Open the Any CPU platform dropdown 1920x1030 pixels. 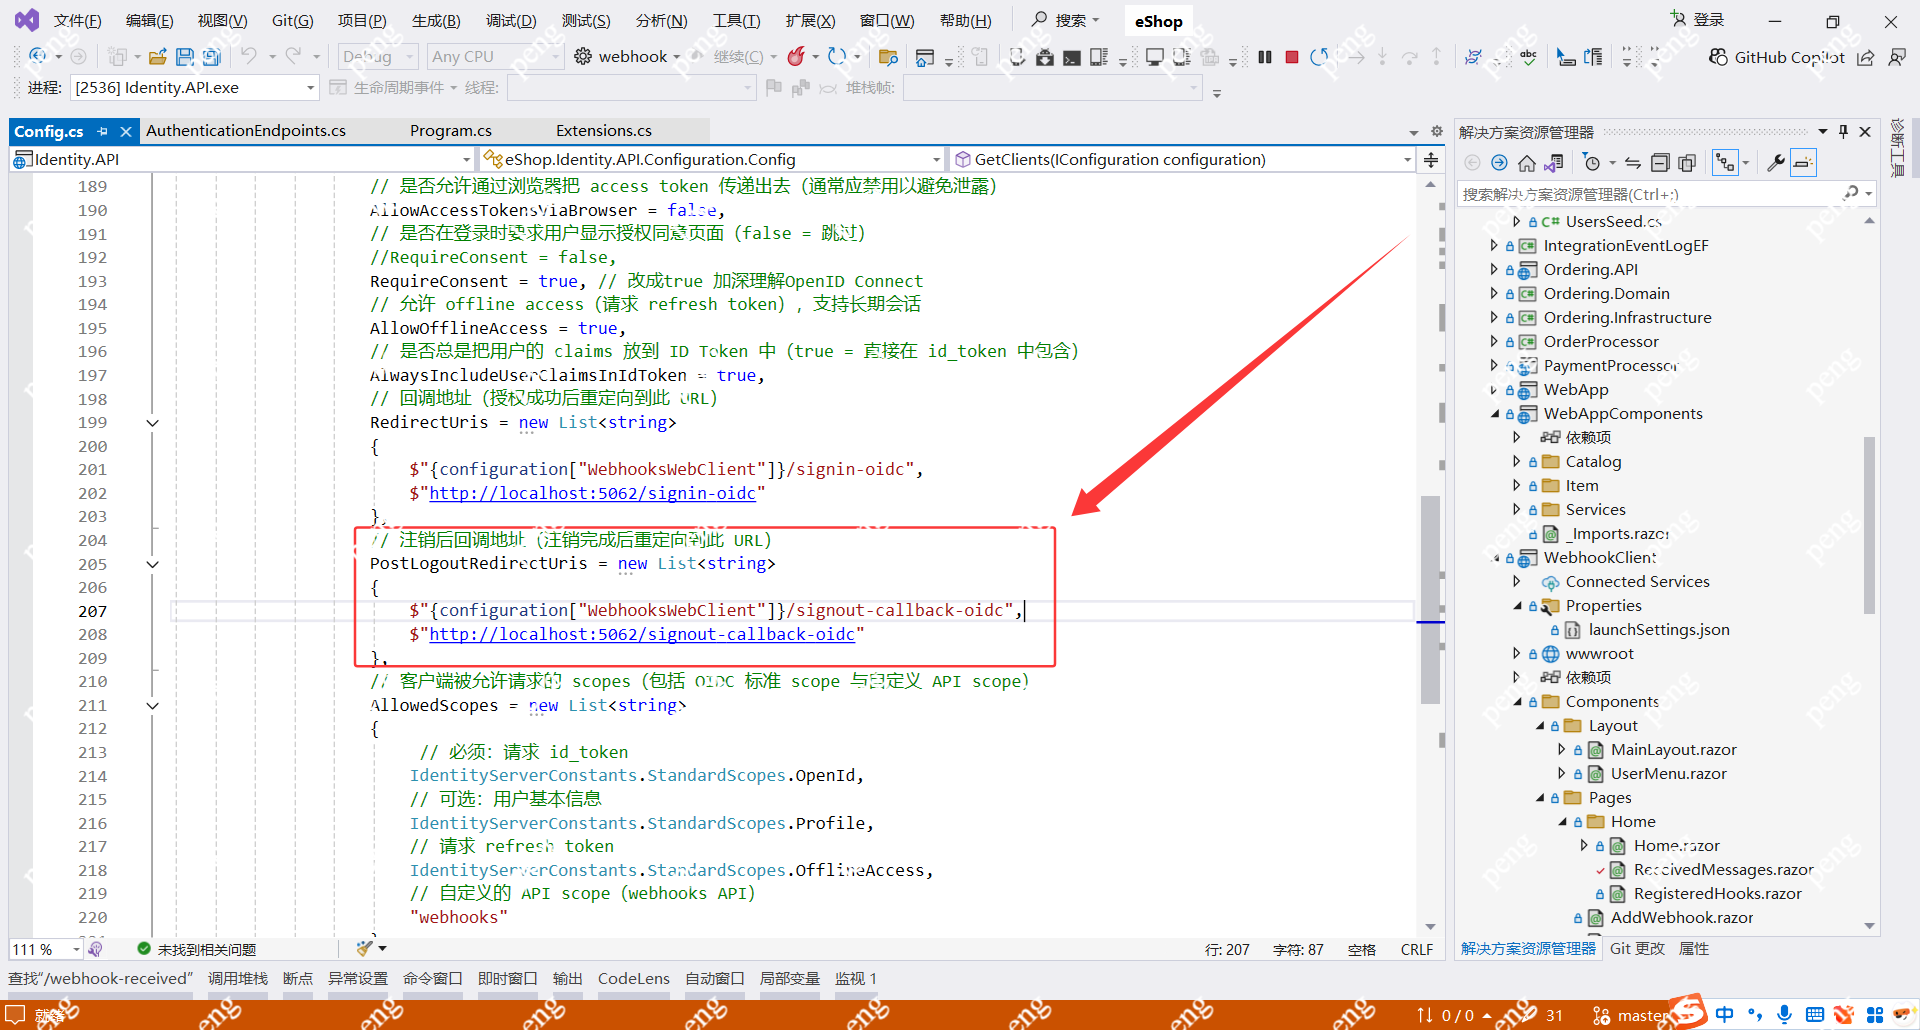pyautogui.click(x=494, y=57)
